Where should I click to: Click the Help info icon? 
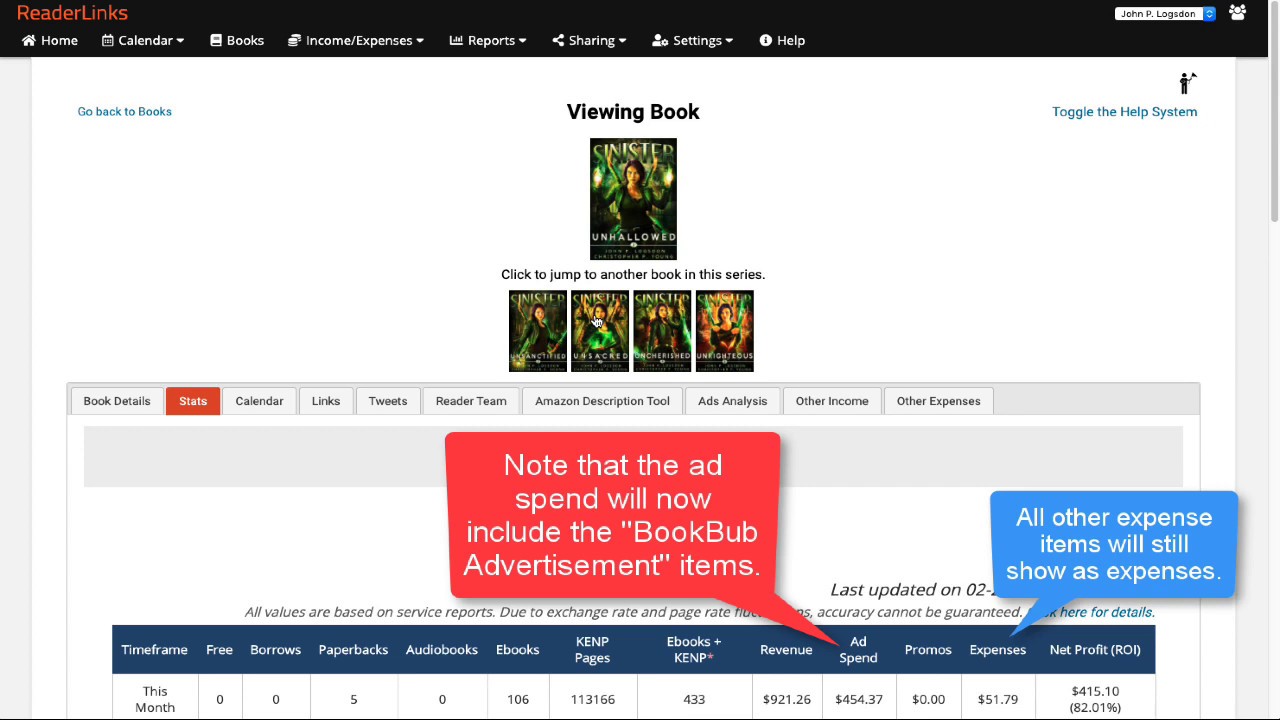coord(766,40)
